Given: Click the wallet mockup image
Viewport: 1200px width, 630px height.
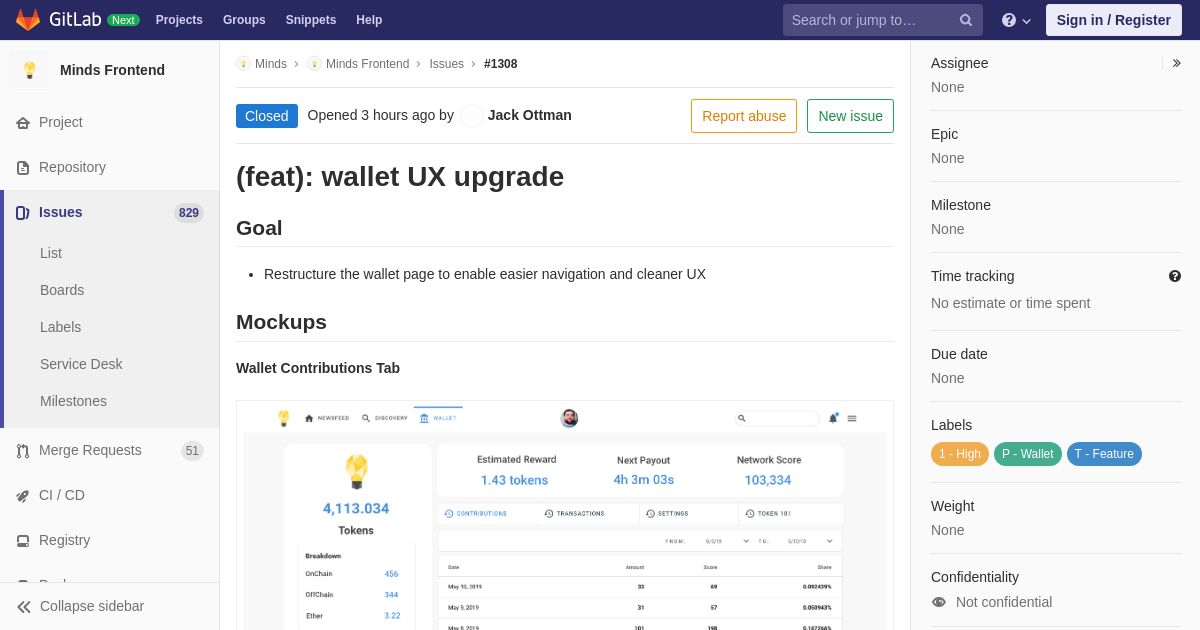Looking at the screenshot, I should 565,516.
